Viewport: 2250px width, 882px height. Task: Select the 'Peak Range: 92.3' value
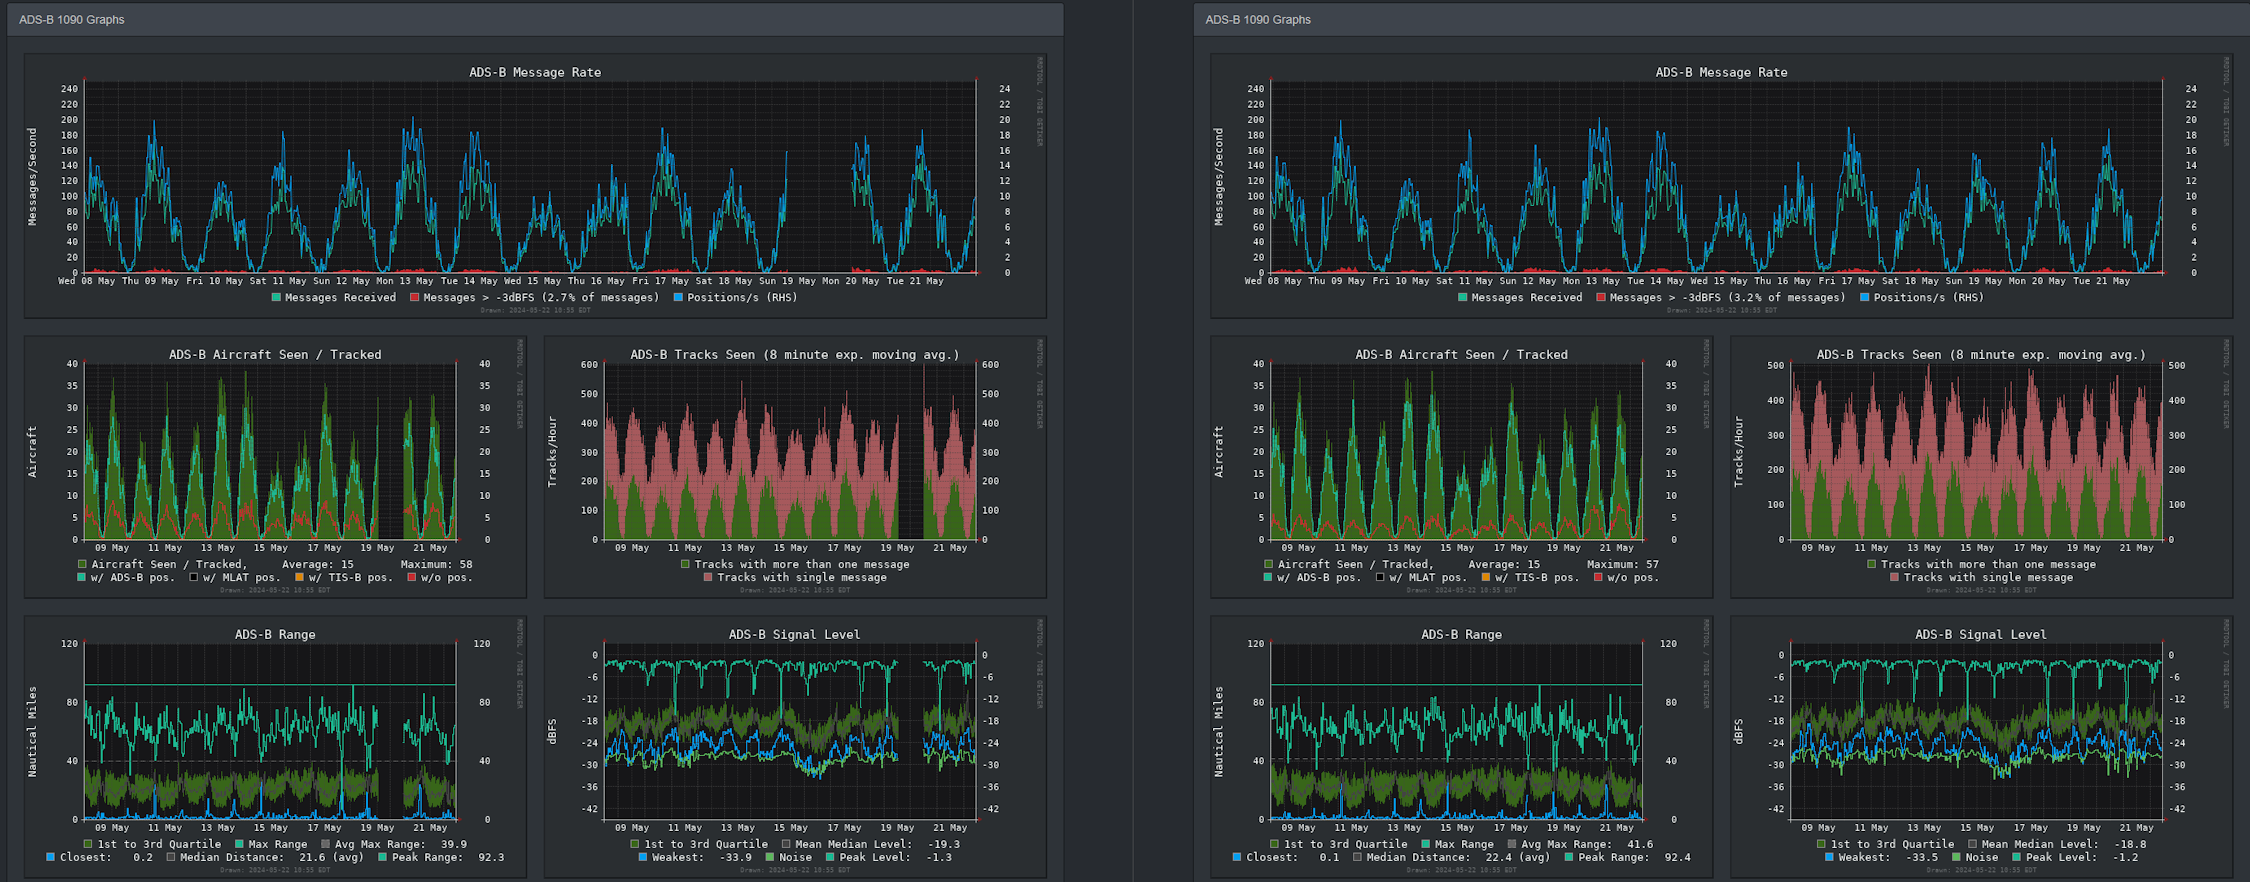tap(448, 857)
